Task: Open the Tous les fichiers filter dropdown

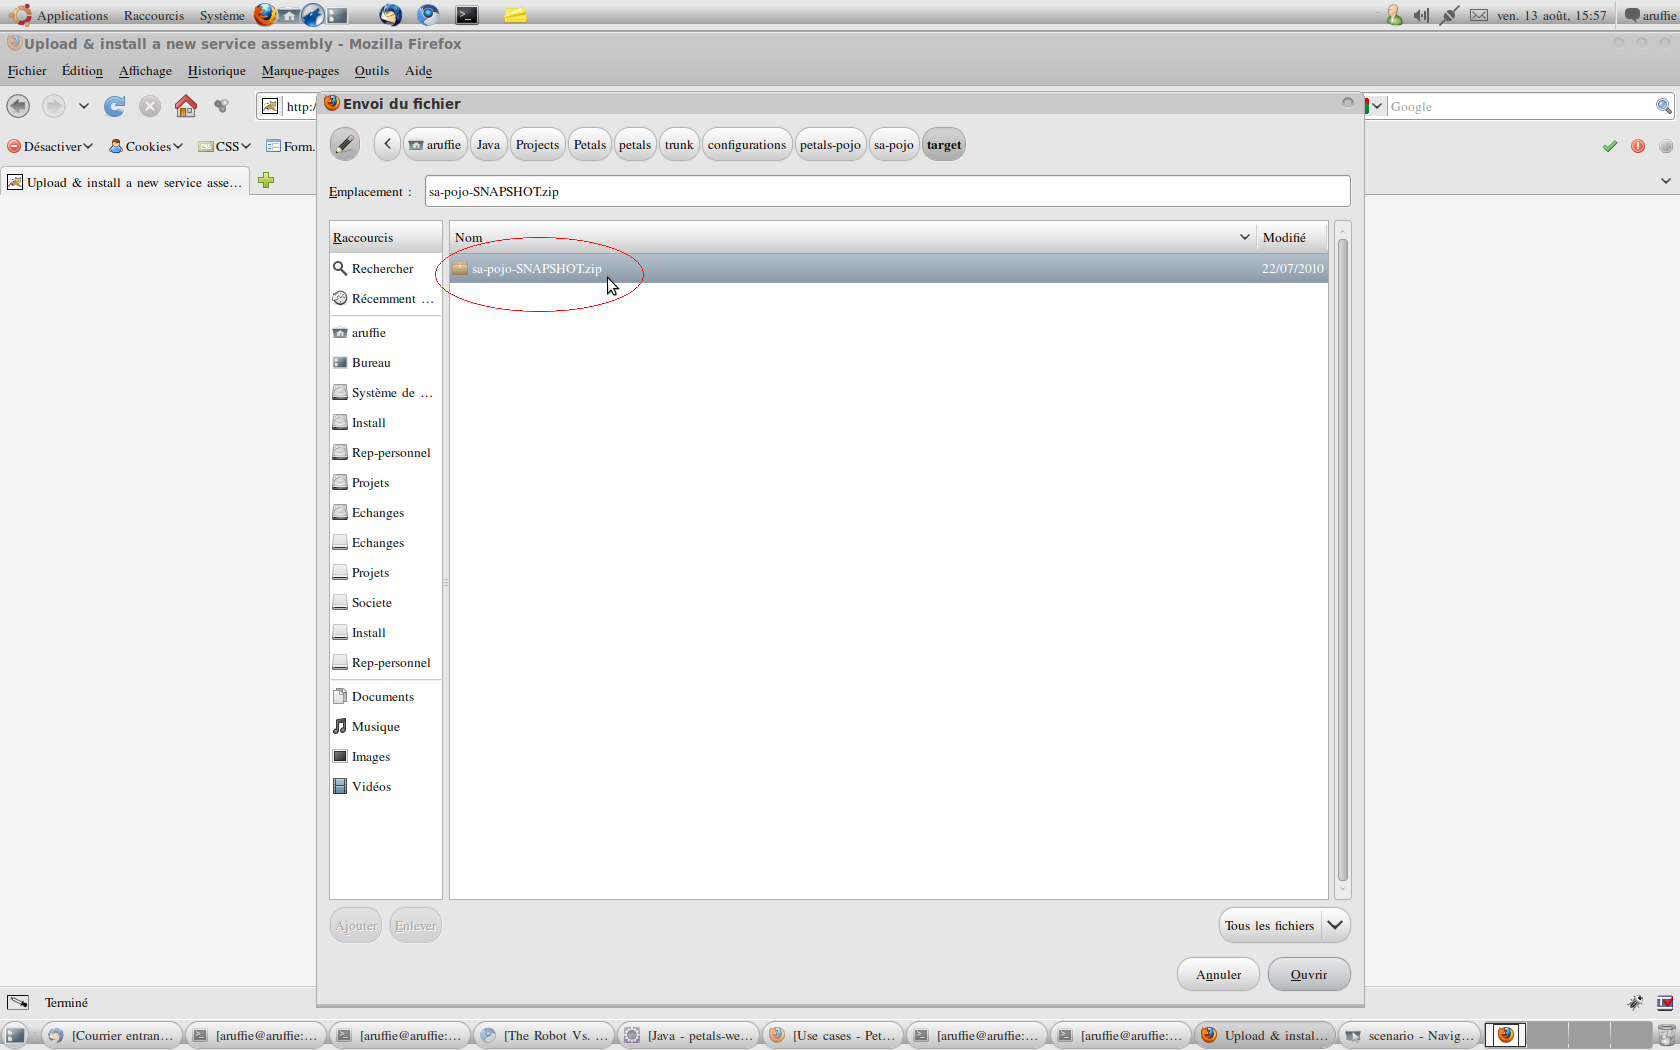Action: point(1284,926)
